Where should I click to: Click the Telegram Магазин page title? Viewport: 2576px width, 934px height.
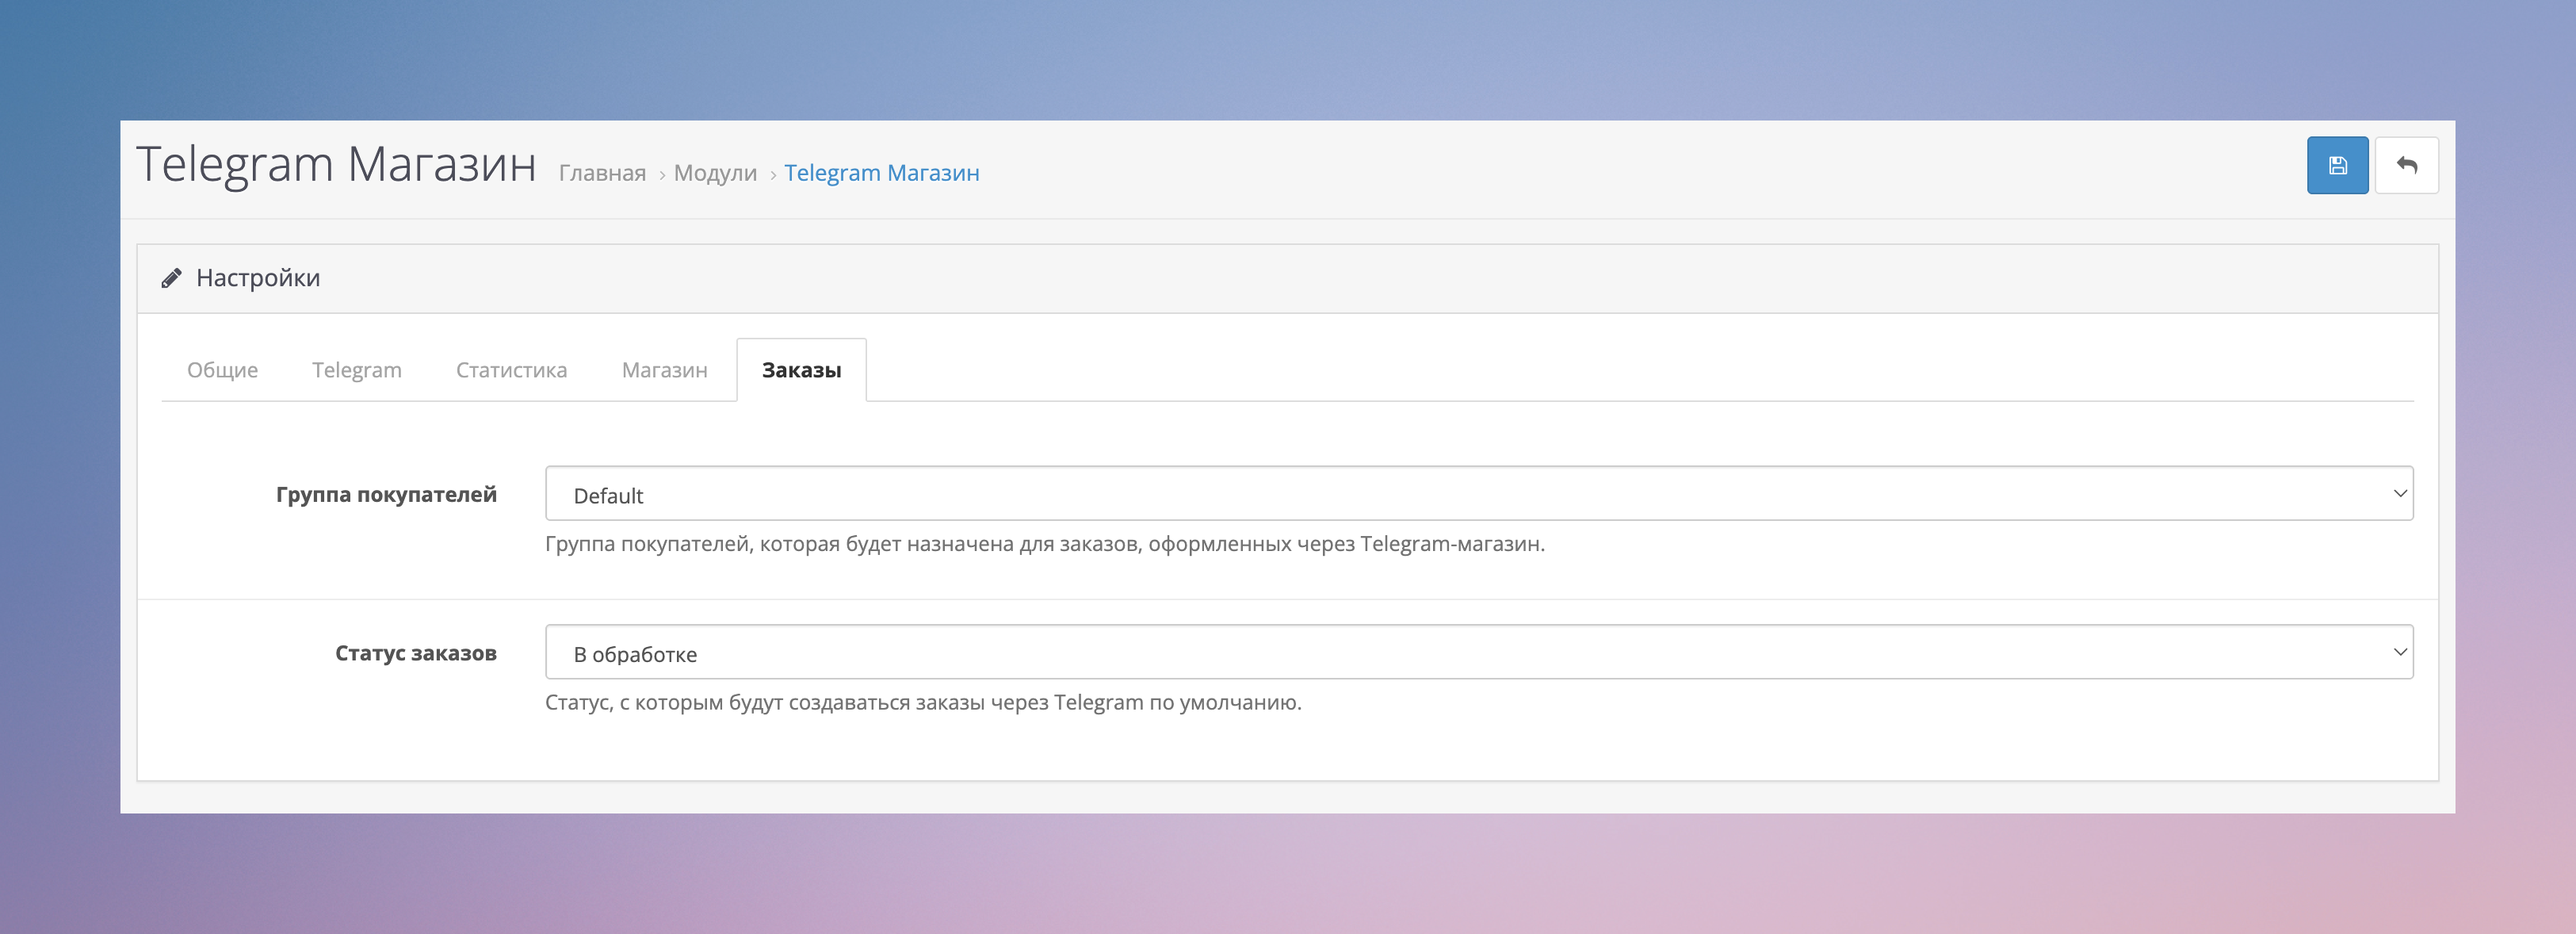pyautogui.click(x=336, y=164)
